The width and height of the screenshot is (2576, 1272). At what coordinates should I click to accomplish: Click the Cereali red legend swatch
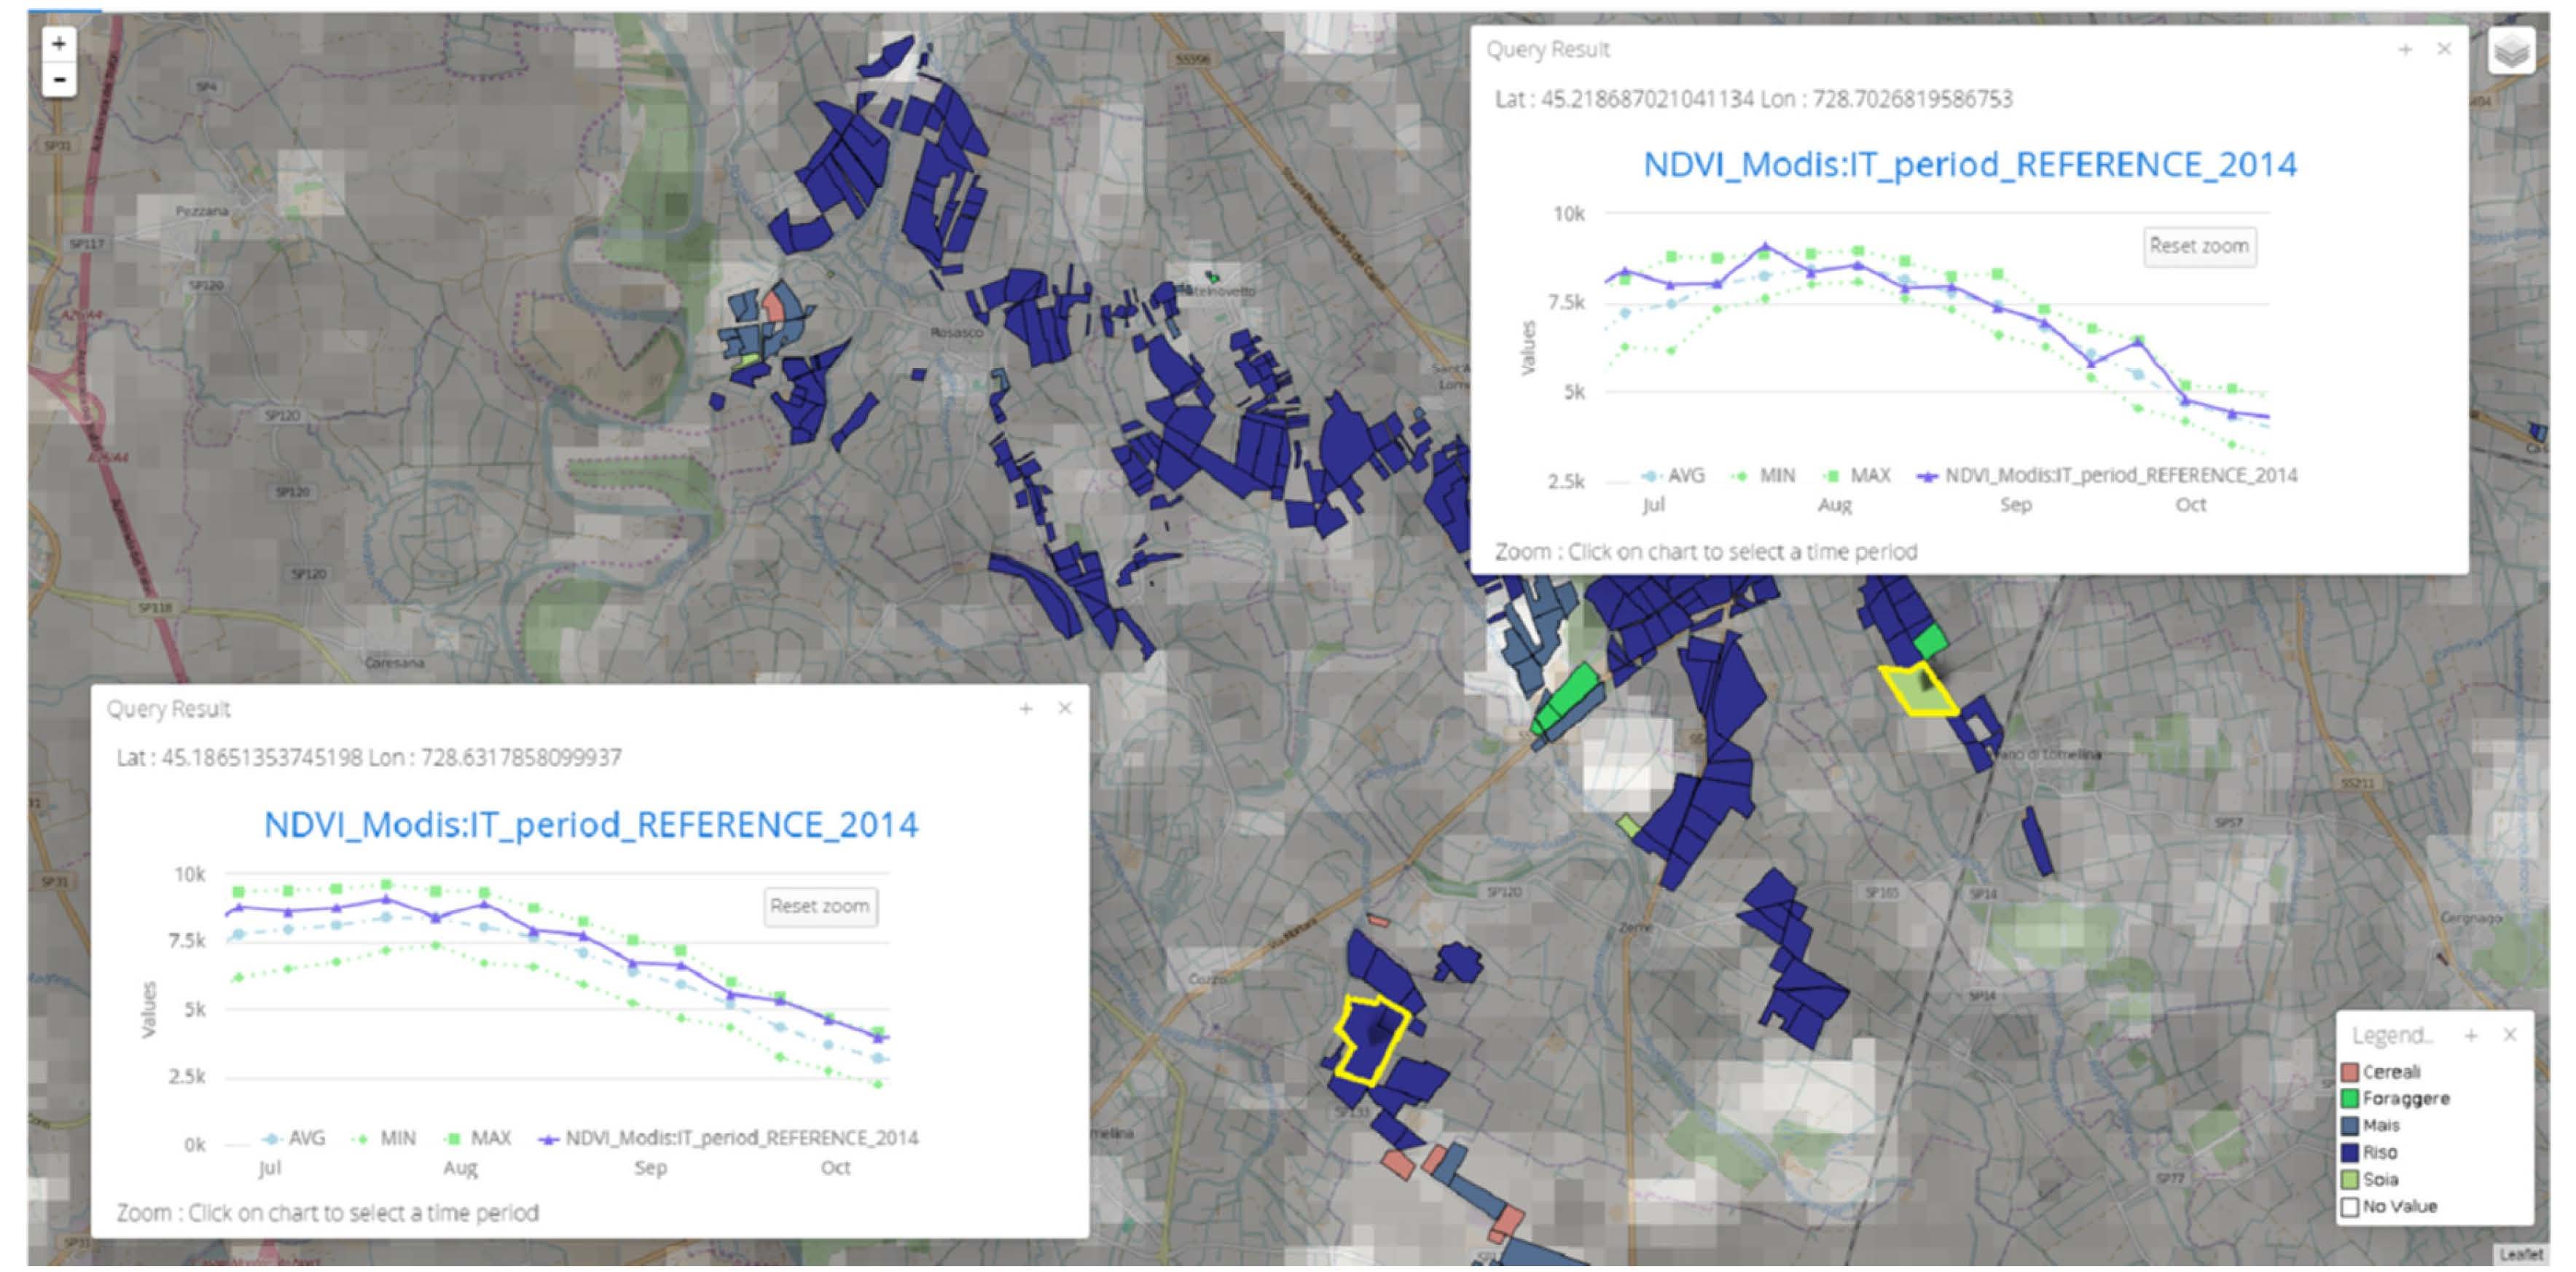[2350, 1072]
